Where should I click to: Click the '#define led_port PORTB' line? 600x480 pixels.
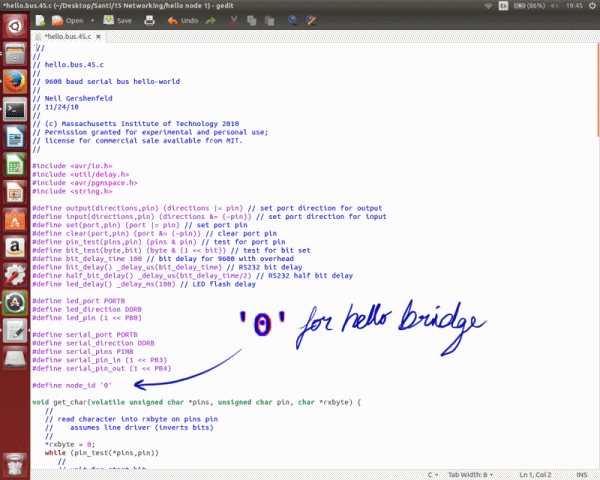coord(78,301)
